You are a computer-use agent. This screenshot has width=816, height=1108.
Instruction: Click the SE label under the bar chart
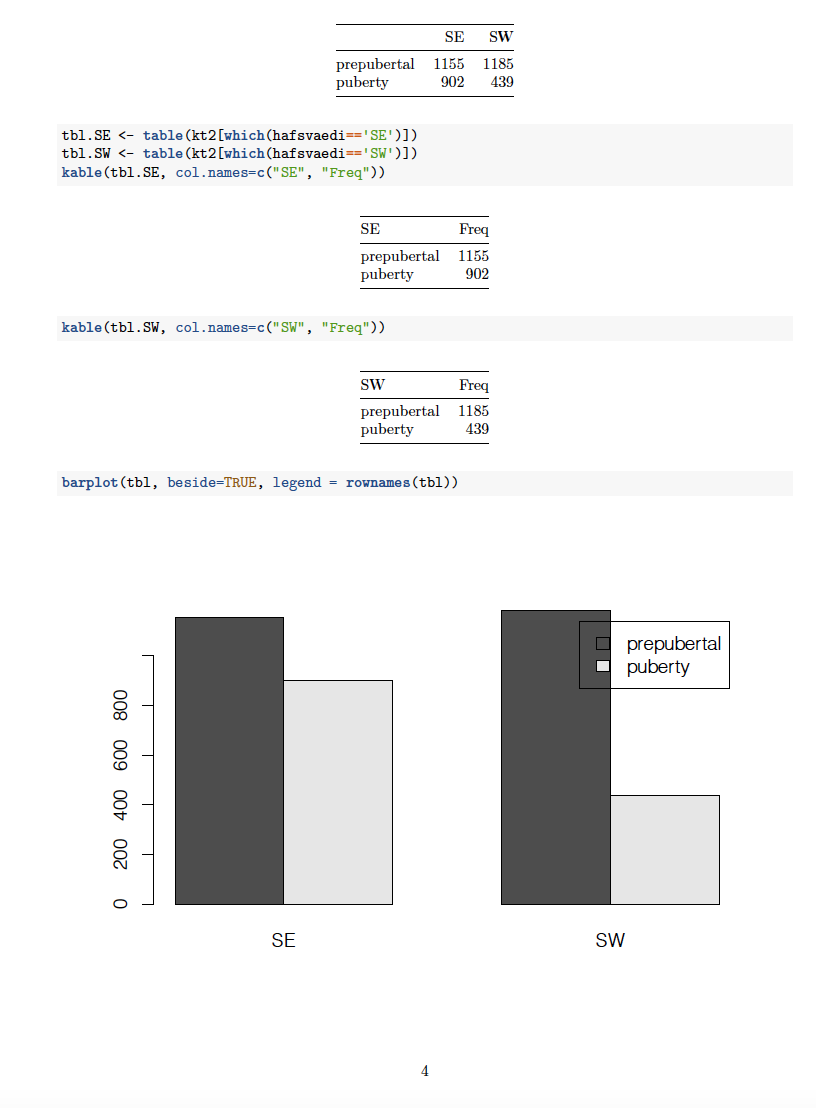283,941
